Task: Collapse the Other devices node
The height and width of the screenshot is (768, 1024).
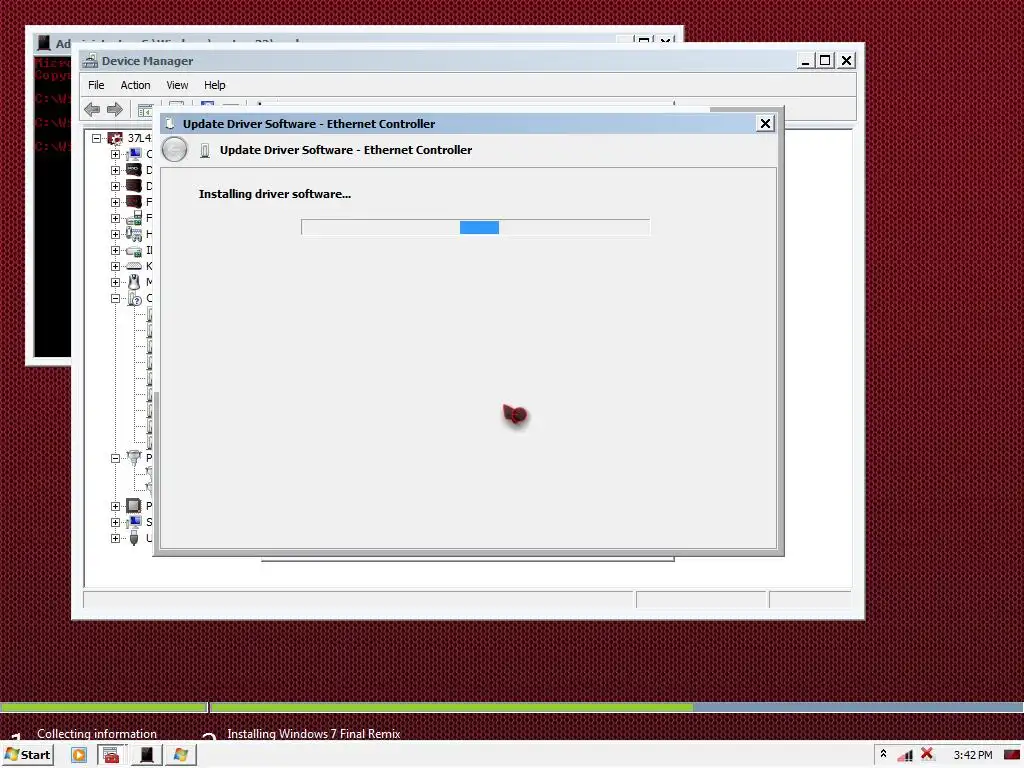Action: [x=116, y=298]
